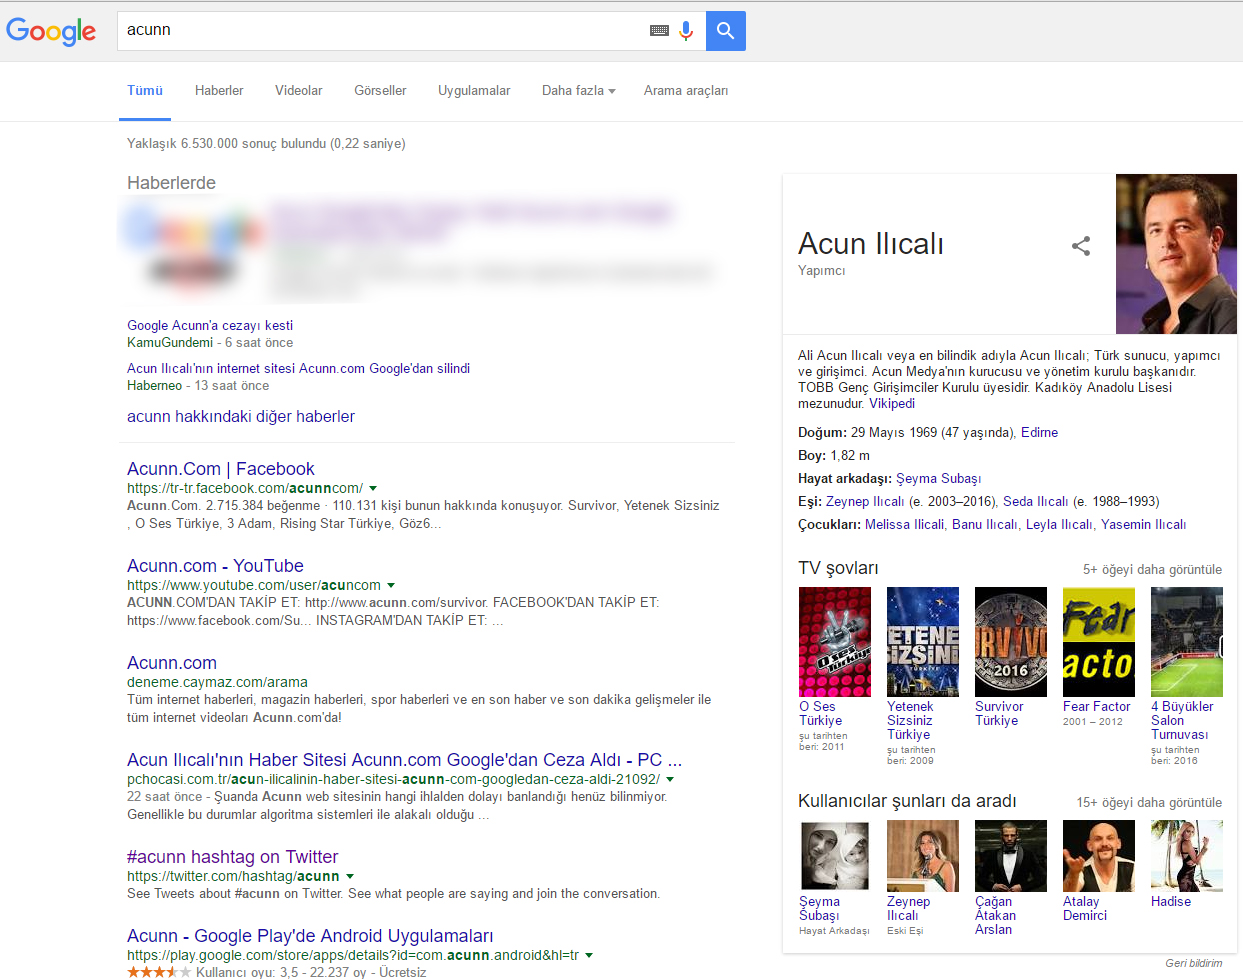
Task: Switch to the Görseller tab
Action: pyautogui.click(x=380, y=90)
